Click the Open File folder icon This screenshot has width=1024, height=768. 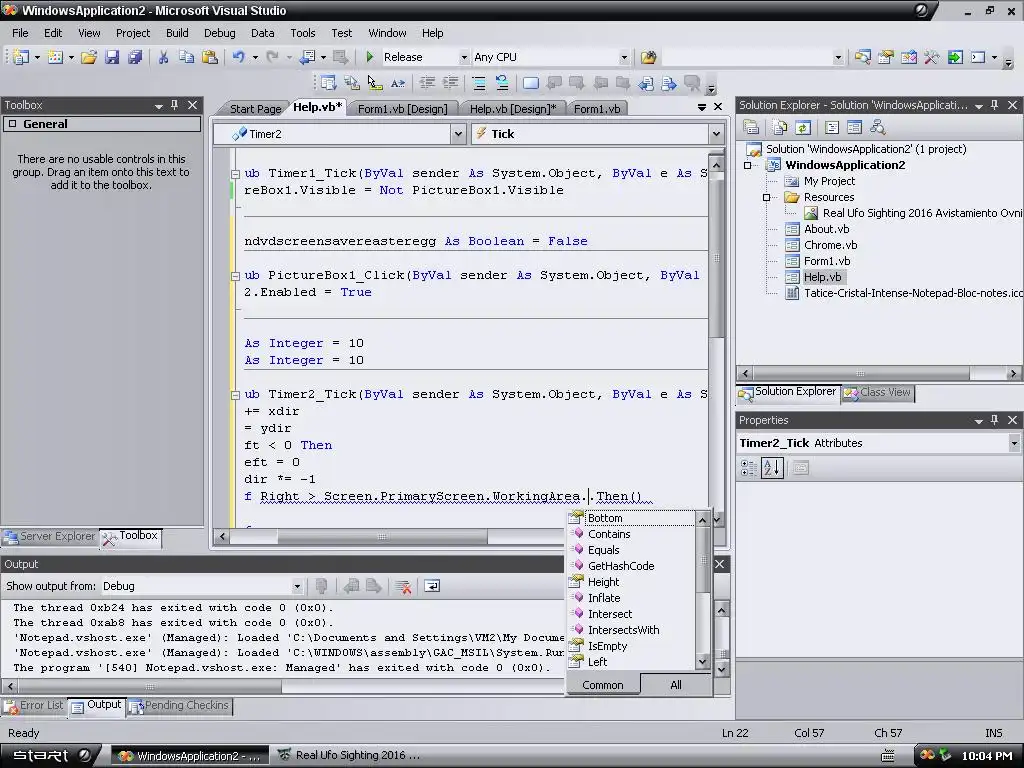coord(89,57)
